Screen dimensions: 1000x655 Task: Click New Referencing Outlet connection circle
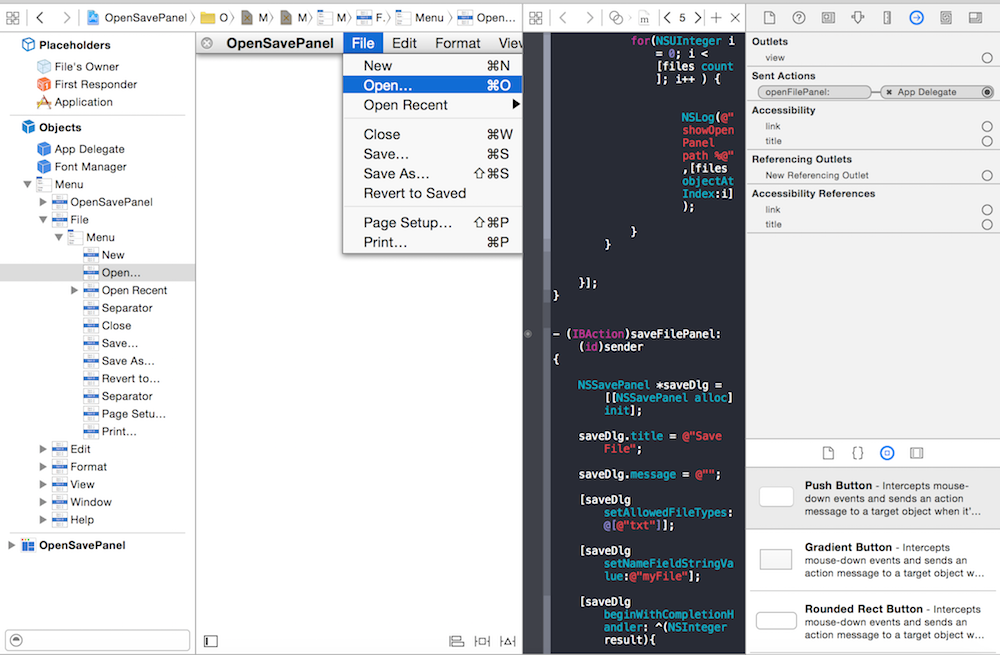(x=987, y=176)
